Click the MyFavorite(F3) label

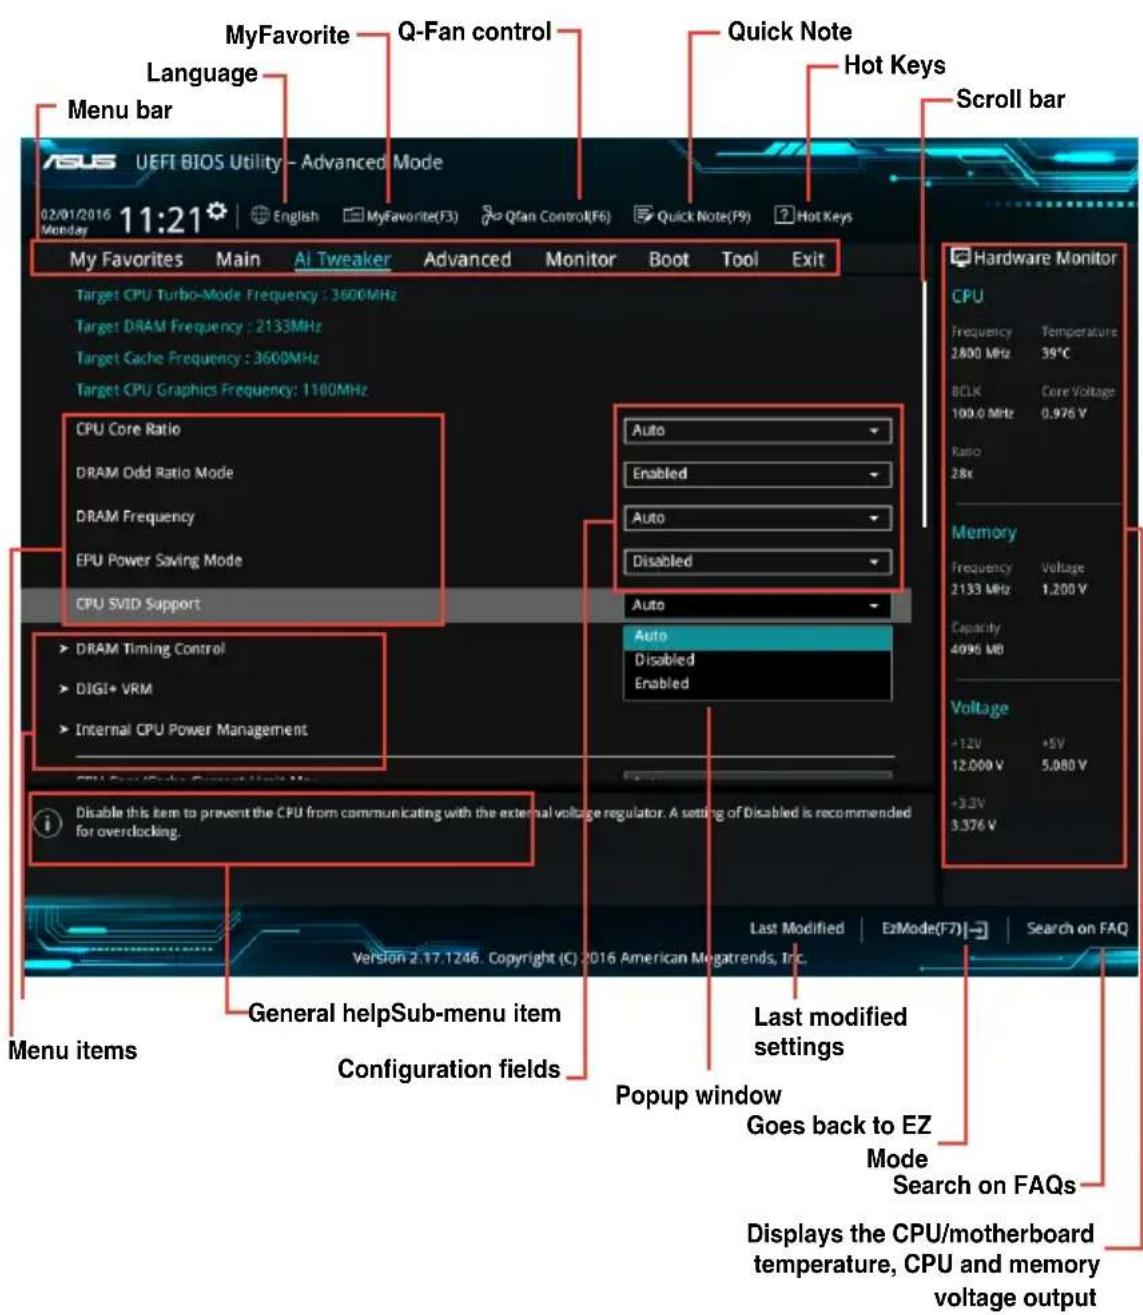[x=412, y=216]
